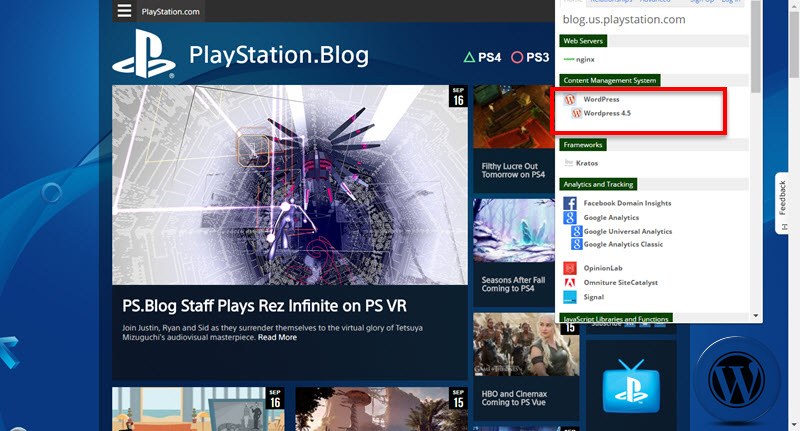Screen dimensions: 800x431
Task: Open the Sep 15 post thumbnail with palm trees
Action: [381, 409]
